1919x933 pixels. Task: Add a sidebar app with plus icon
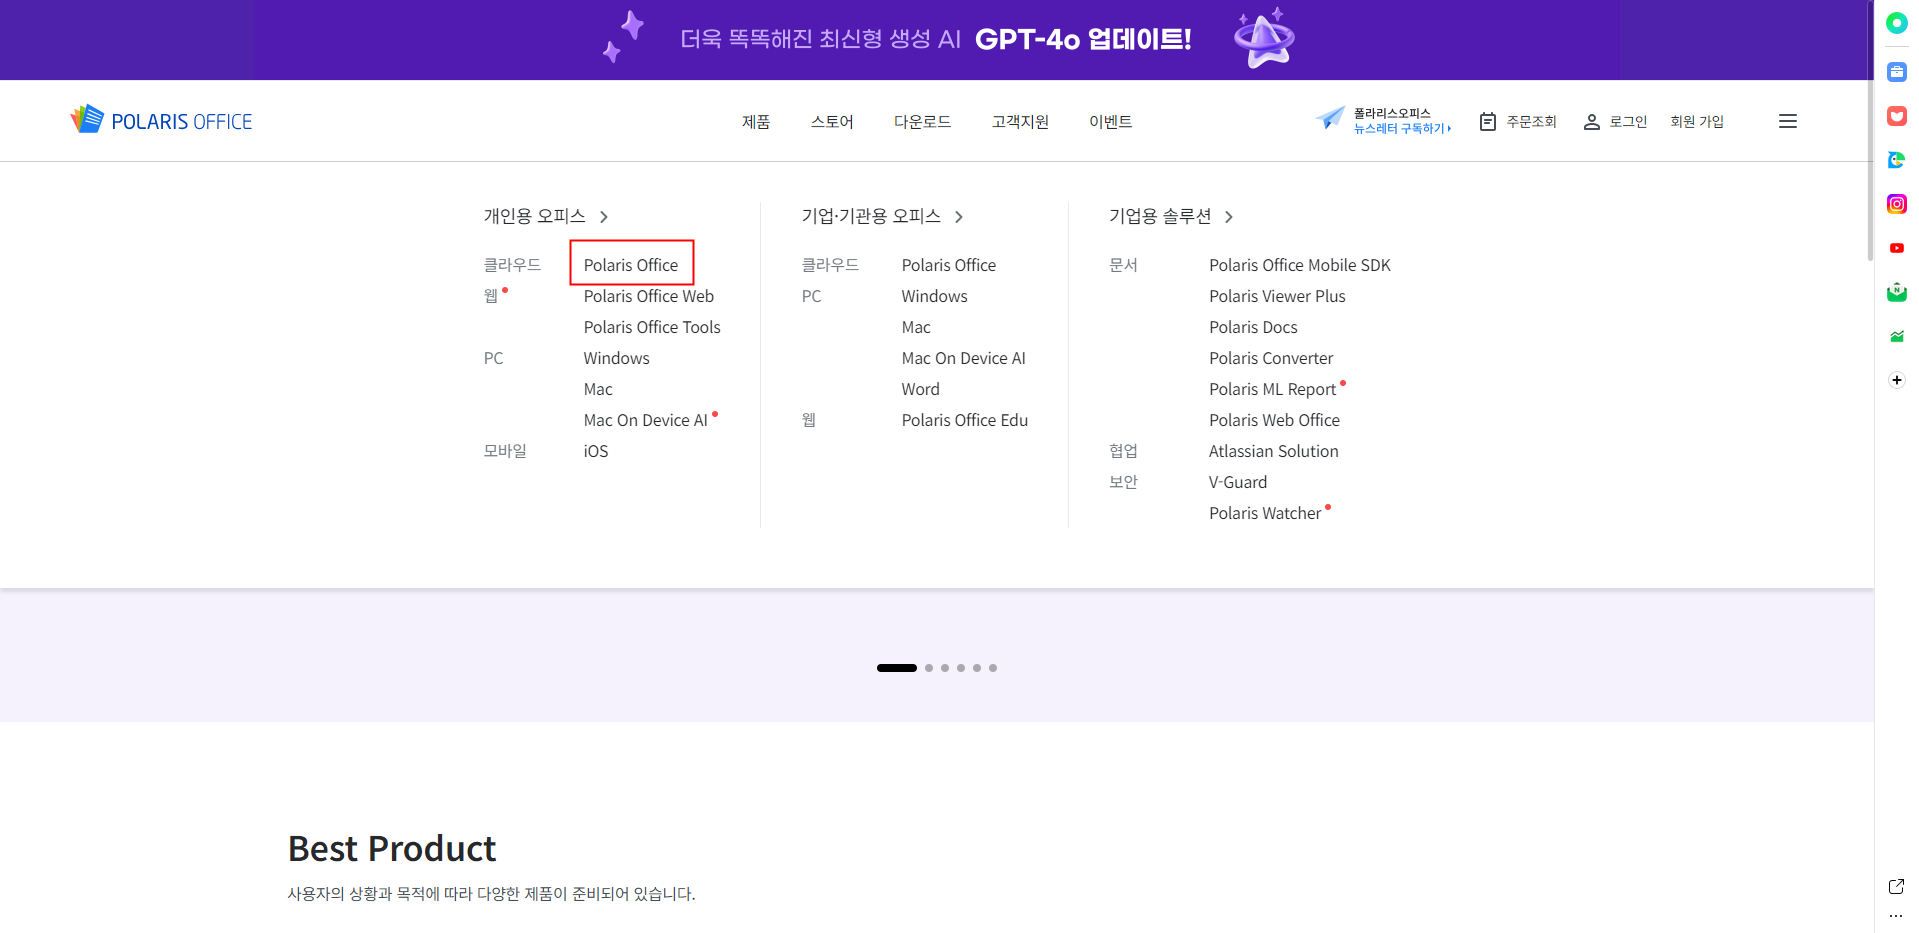click(1897, 380)
